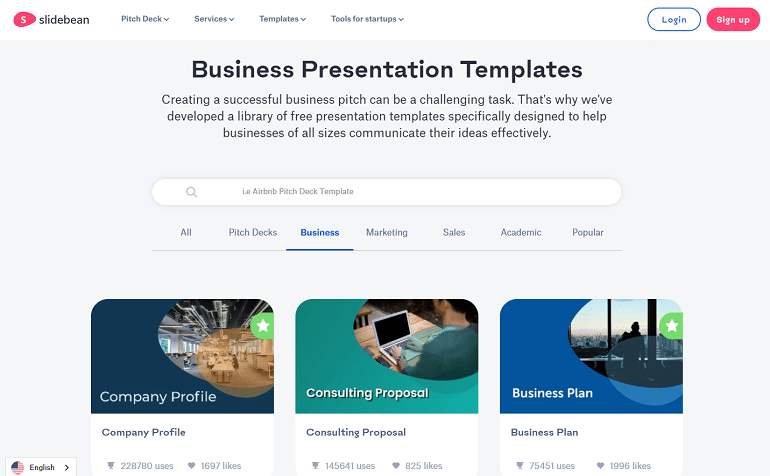Click the heart likes icon under Company Profile
Viewport: 770px width, 476px height.
tap(193, 465)
